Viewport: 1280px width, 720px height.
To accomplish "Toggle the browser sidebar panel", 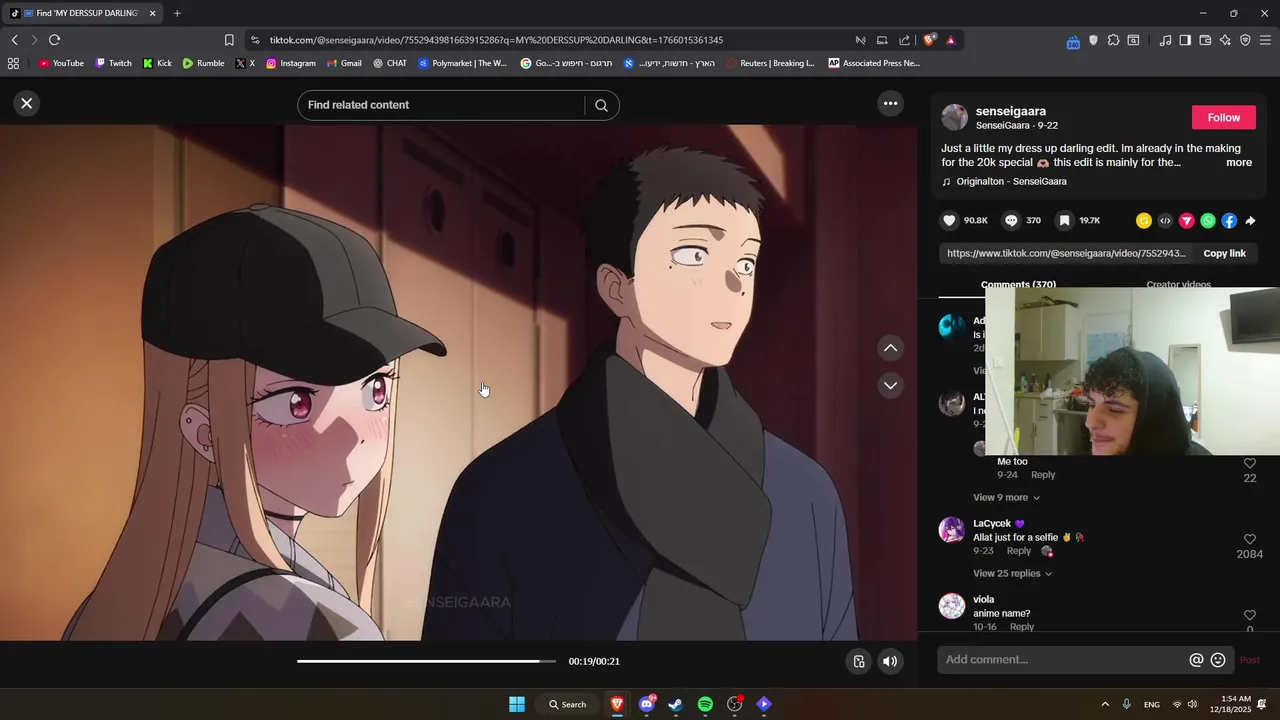I will click(1185, 40).
